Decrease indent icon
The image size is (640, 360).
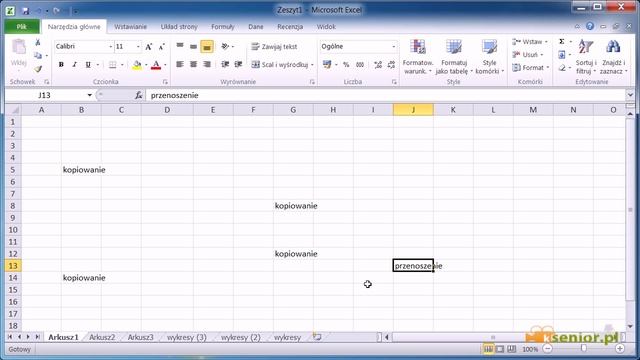tap(225, 64)
